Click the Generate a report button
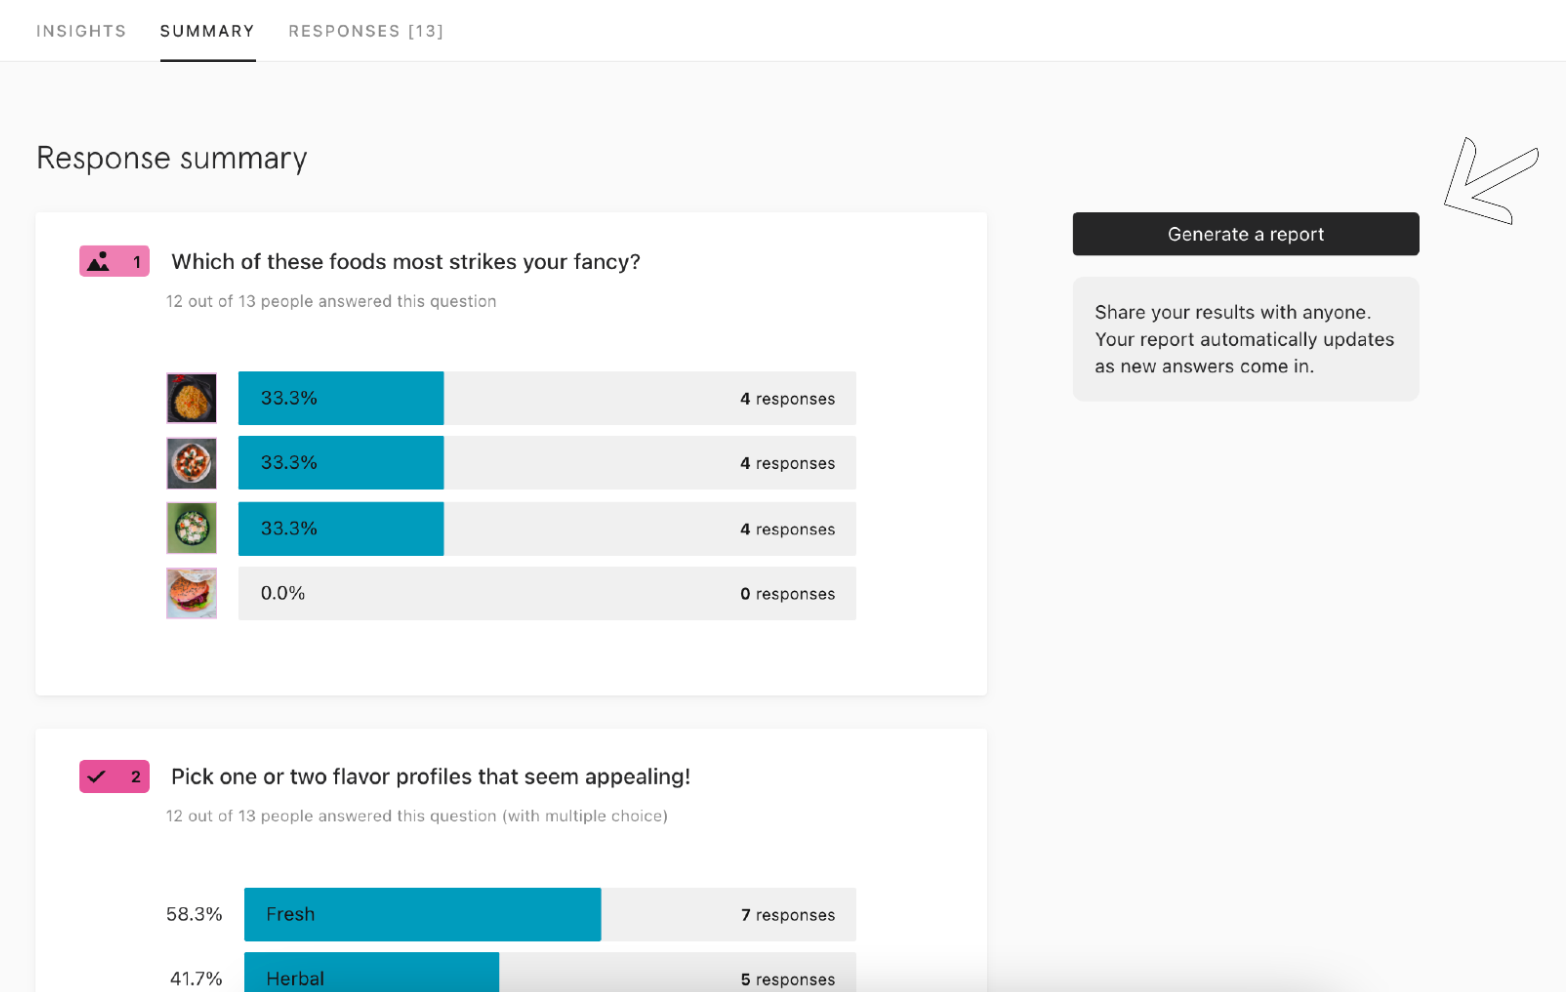 click(1244, 233)
